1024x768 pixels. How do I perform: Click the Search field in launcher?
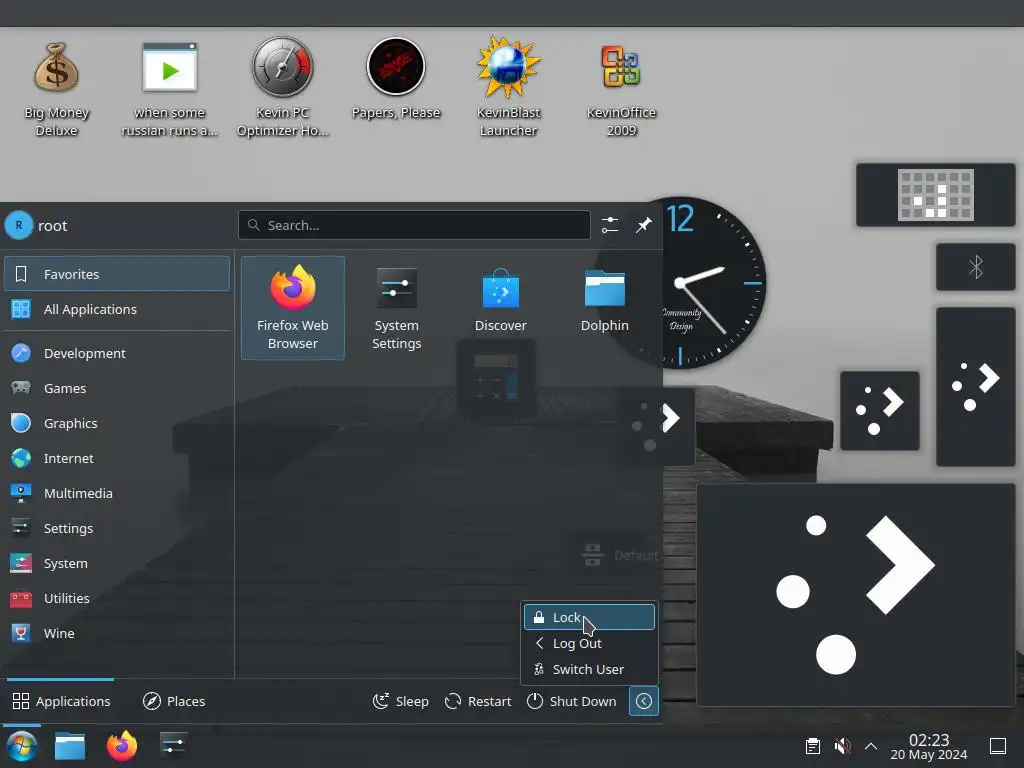point(414,225)
